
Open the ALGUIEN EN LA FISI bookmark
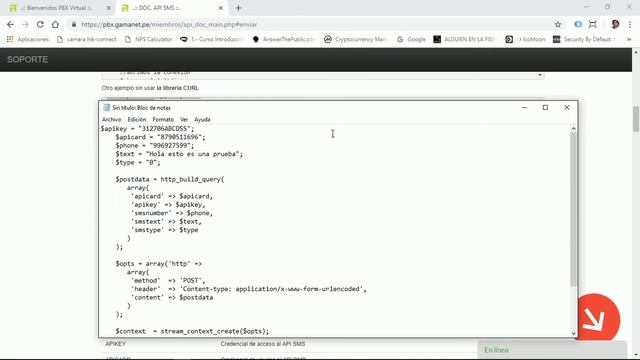464,39
